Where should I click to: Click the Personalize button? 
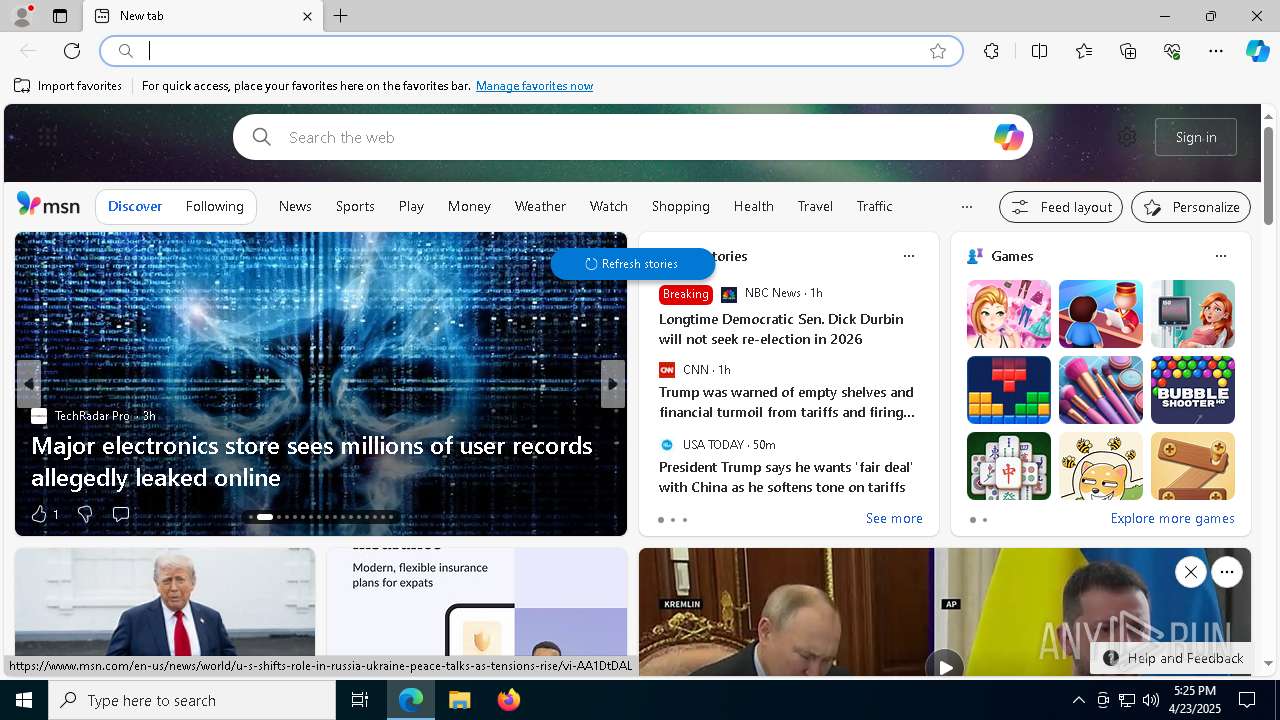click(1191, 207)
